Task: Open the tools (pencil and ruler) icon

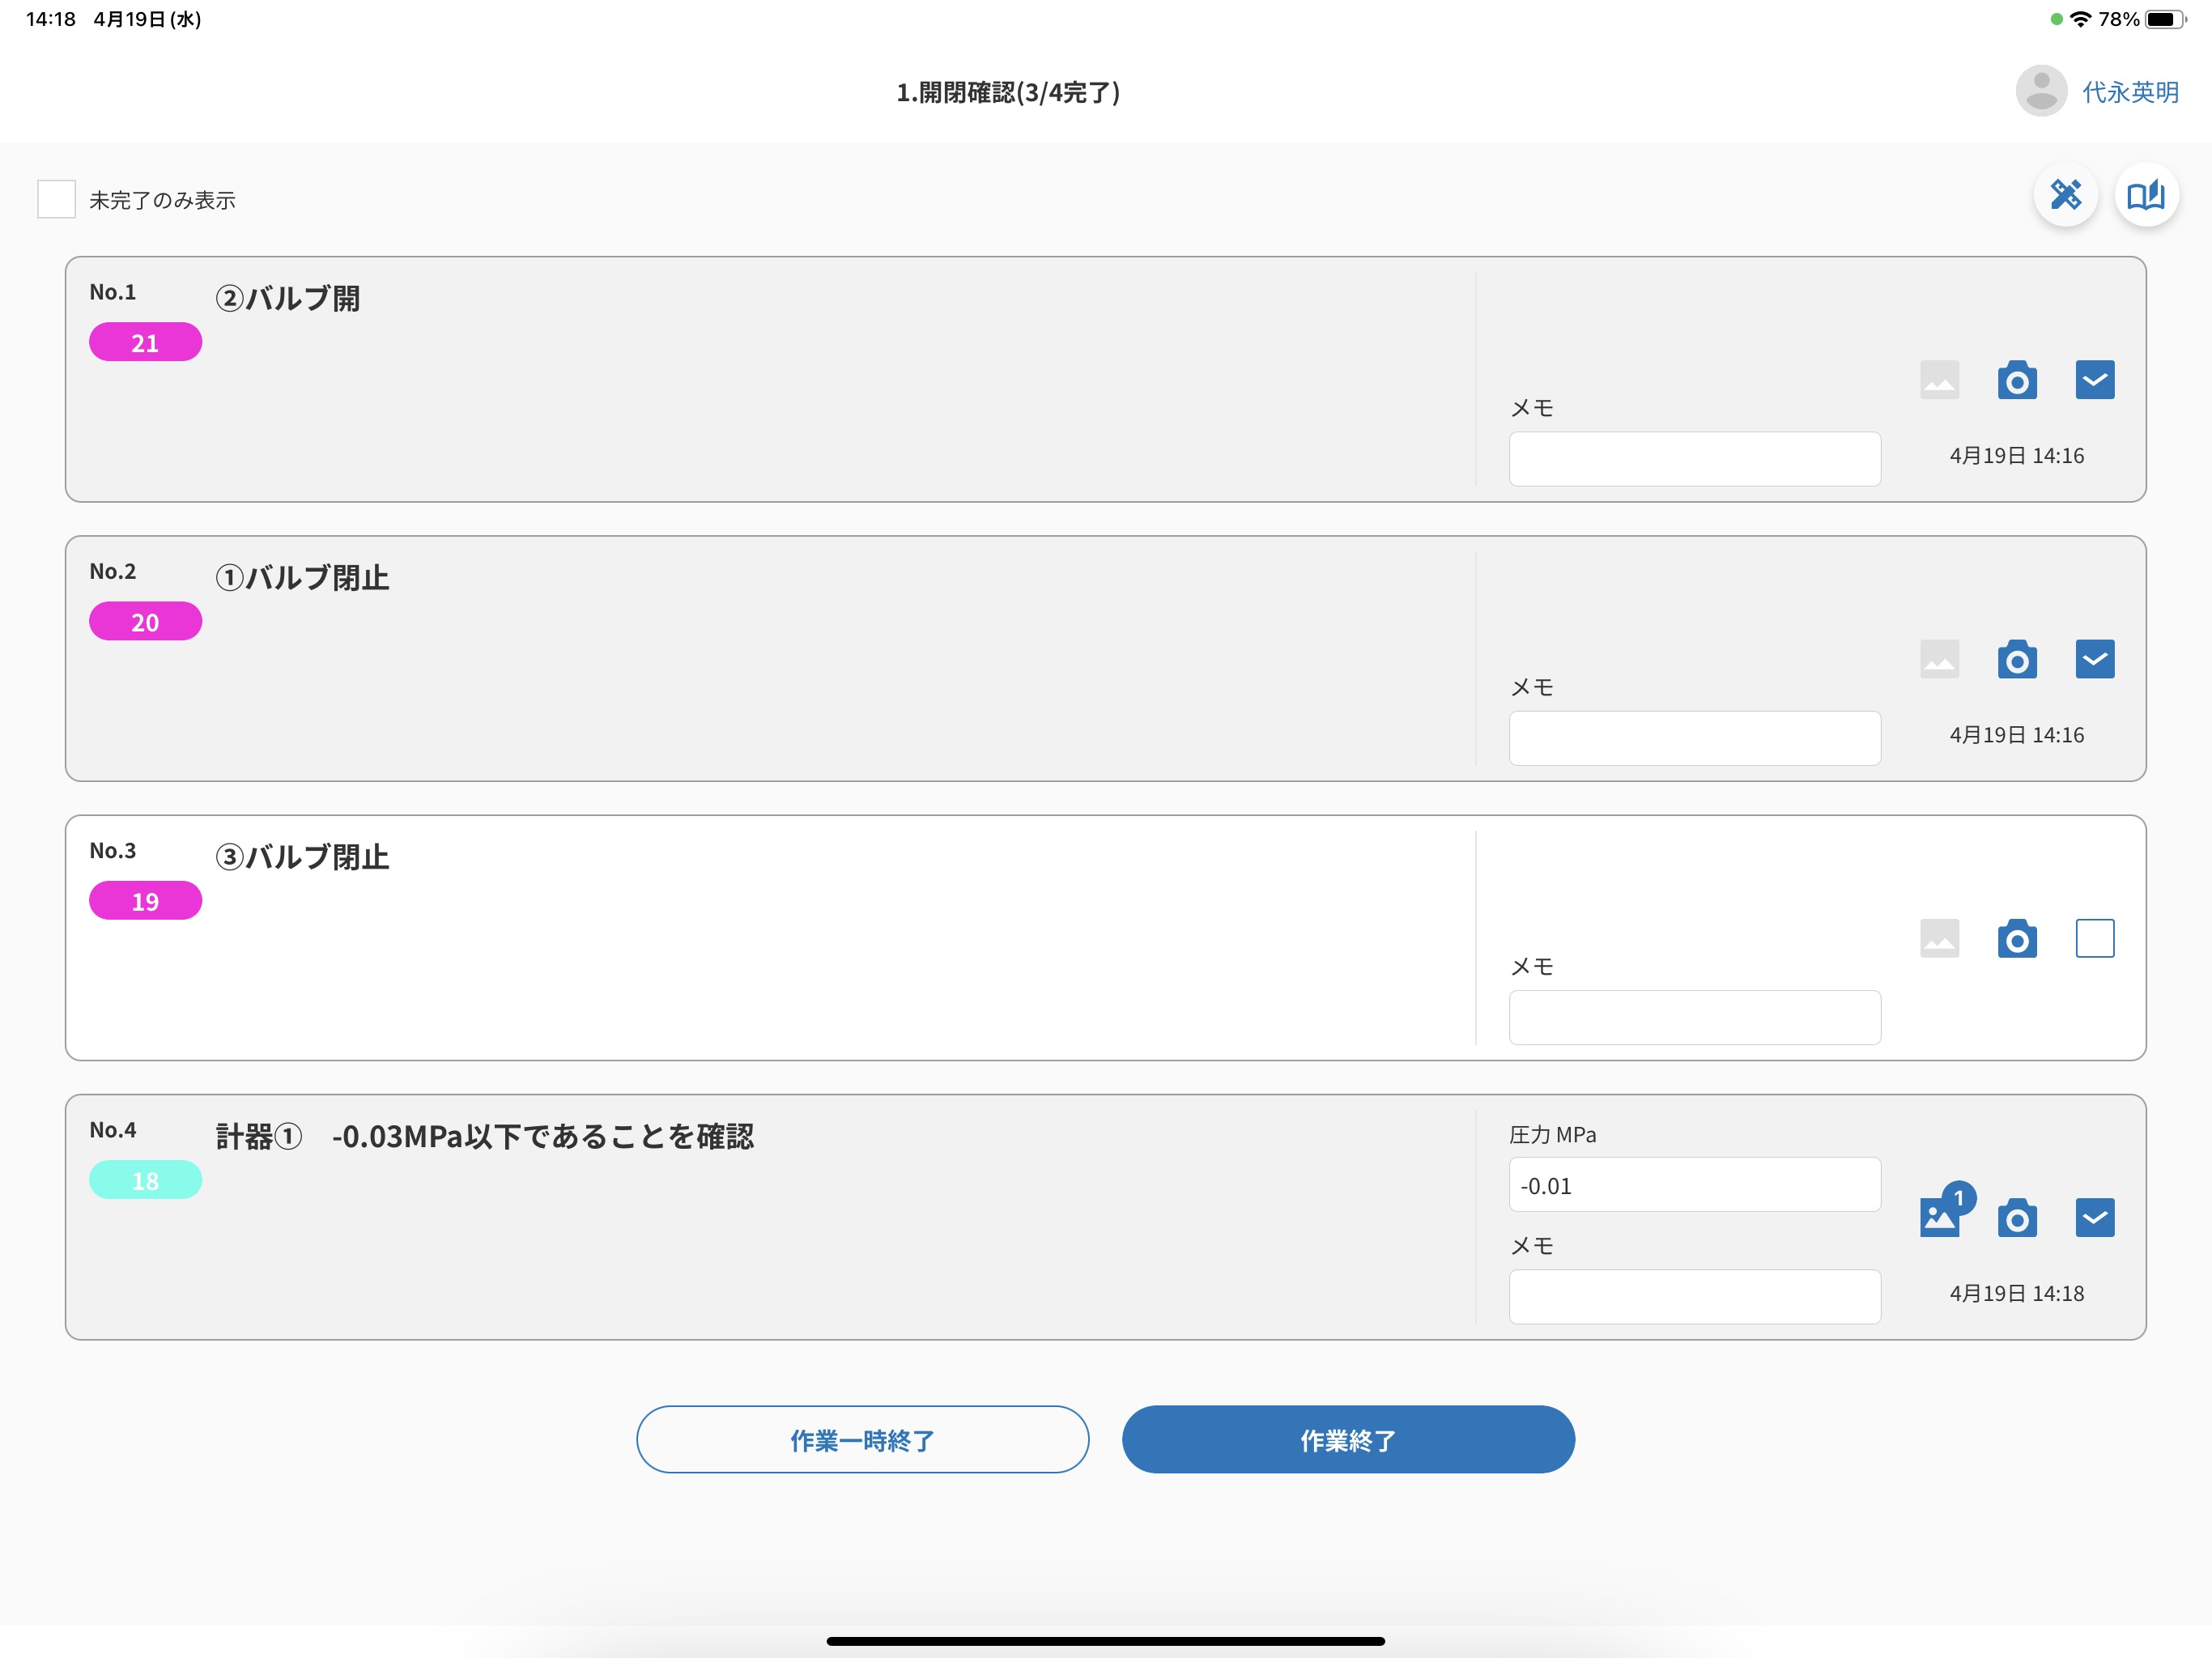Action: click(x=2066, y=194)
